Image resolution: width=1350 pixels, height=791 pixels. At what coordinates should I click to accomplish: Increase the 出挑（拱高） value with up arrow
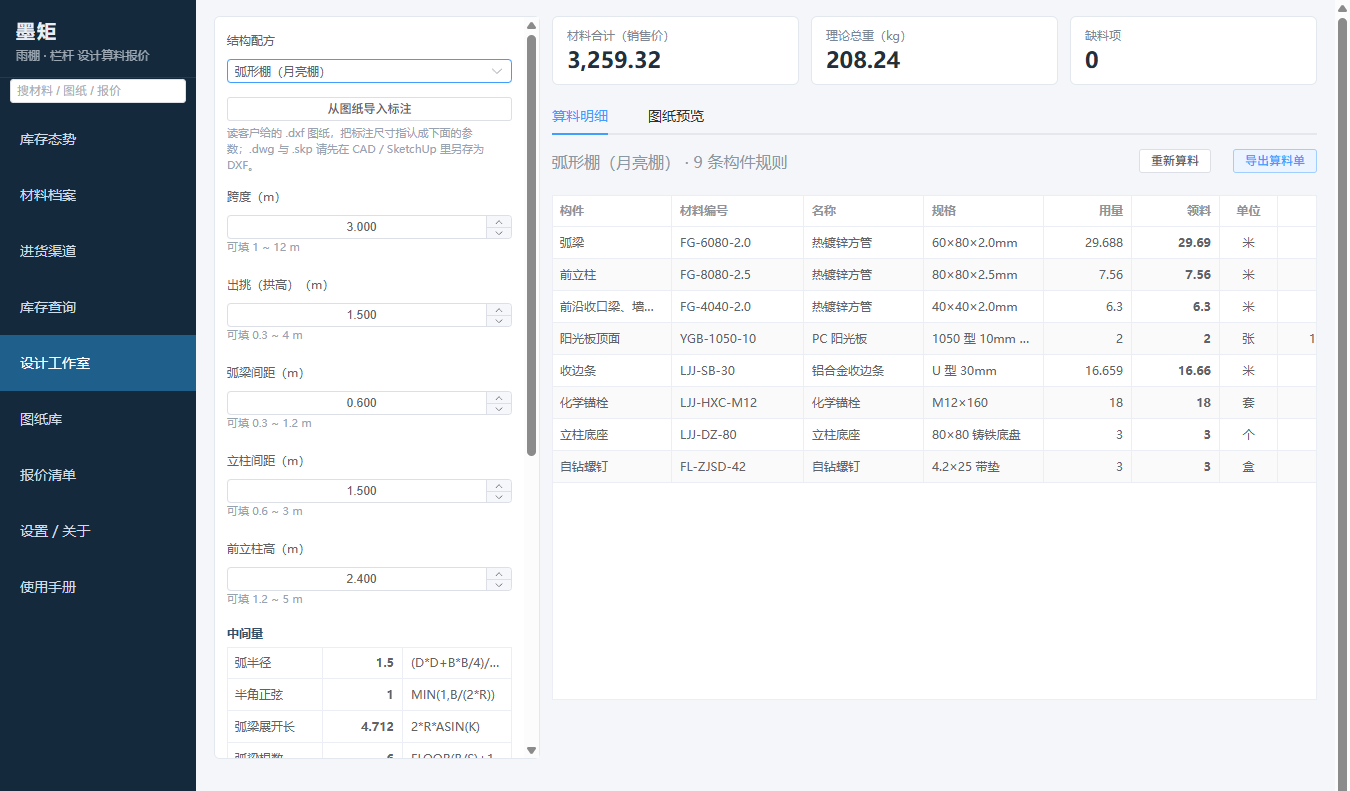[x=499, y=309]
